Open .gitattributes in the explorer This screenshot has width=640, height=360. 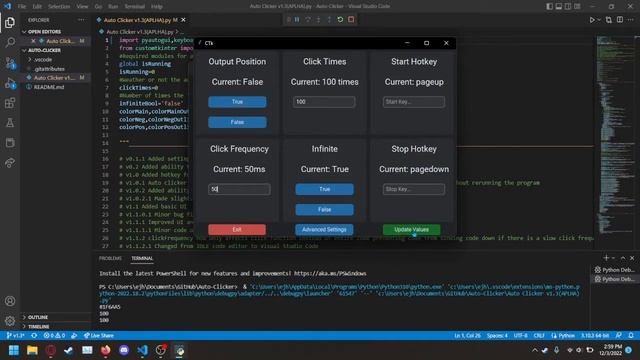(x=49, y=69)
